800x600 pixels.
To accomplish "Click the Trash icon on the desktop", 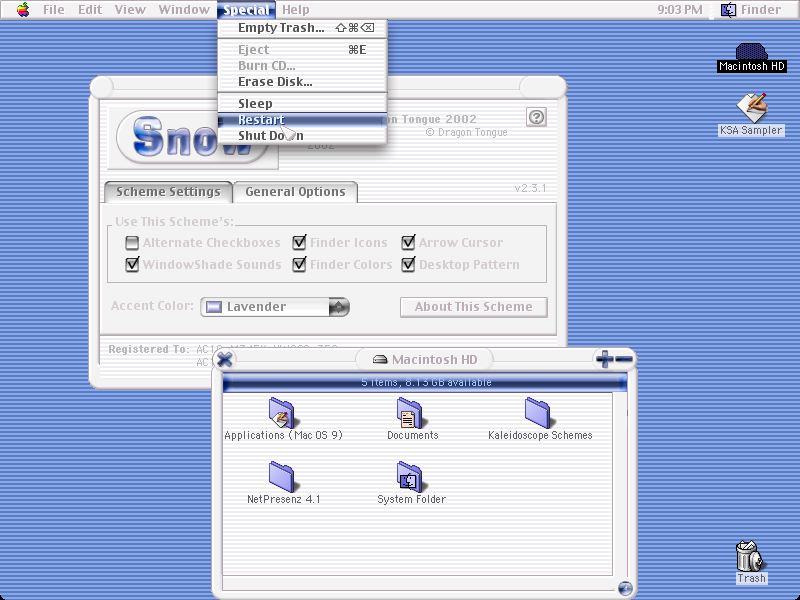I will coord(749,557).
